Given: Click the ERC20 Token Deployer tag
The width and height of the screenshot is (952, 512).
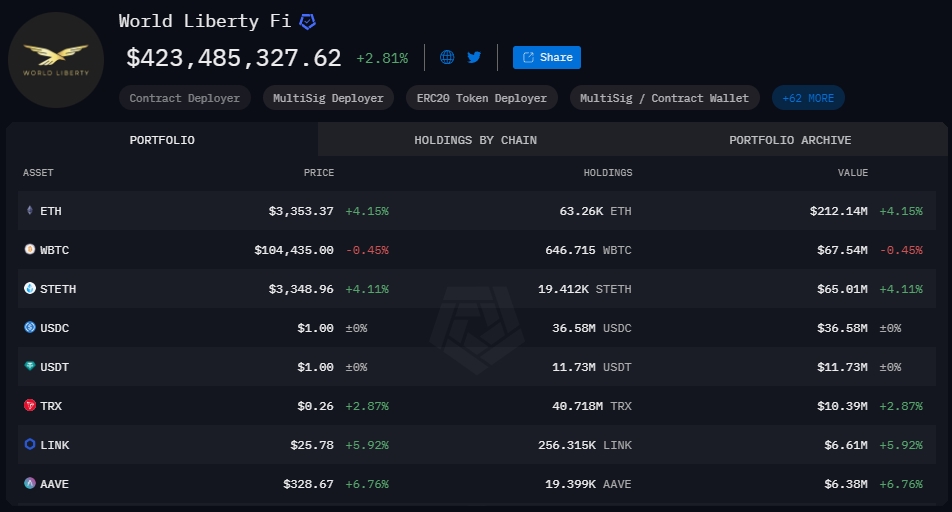Looking at the screenshot, I should point(481,98).
